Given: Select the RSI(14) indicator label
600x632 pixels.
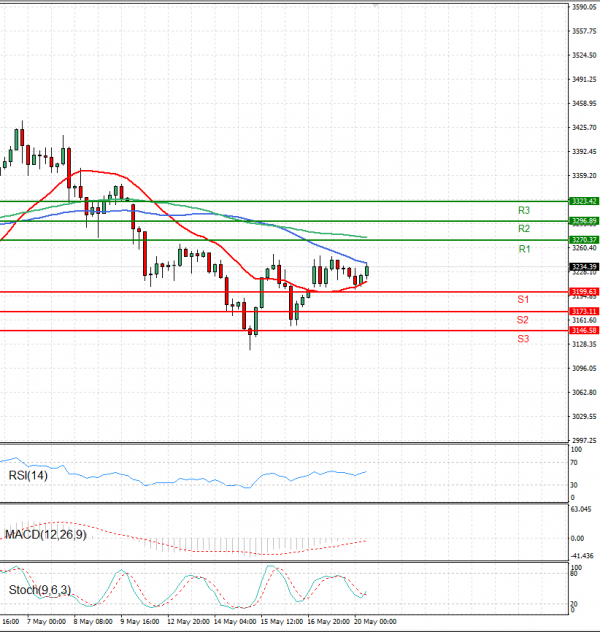Looking at the screenshot, I should pos(29,475).
